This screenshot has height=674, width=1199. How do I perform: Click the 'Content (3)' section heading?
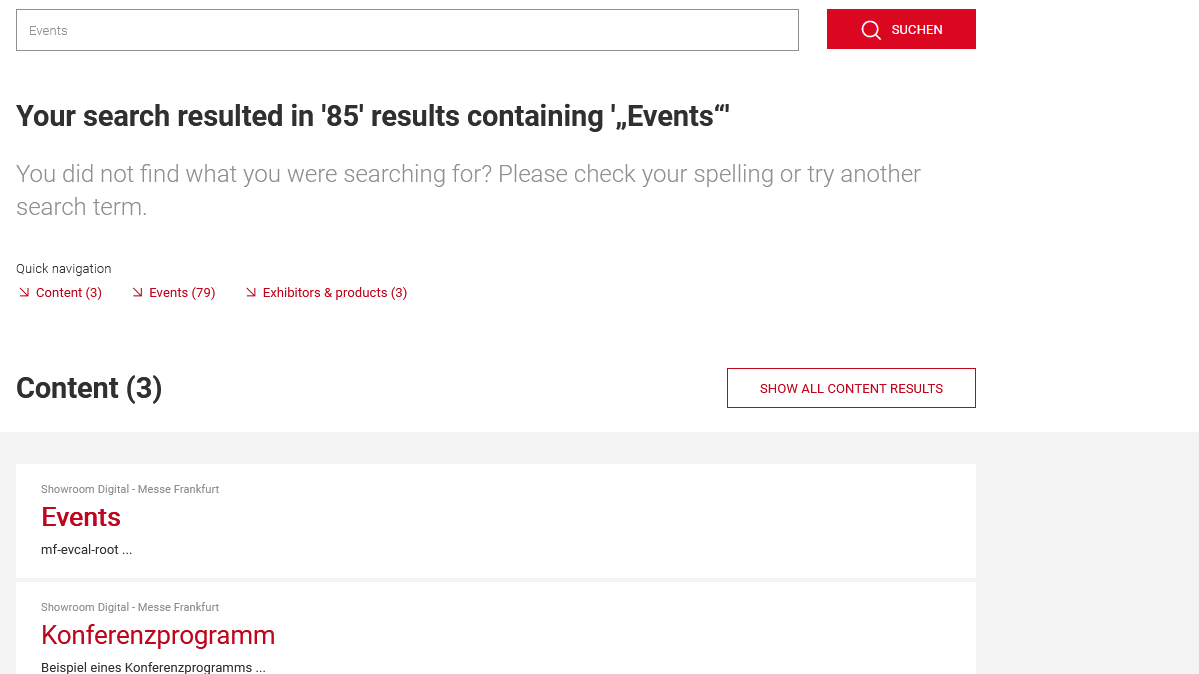pos(89,388)
